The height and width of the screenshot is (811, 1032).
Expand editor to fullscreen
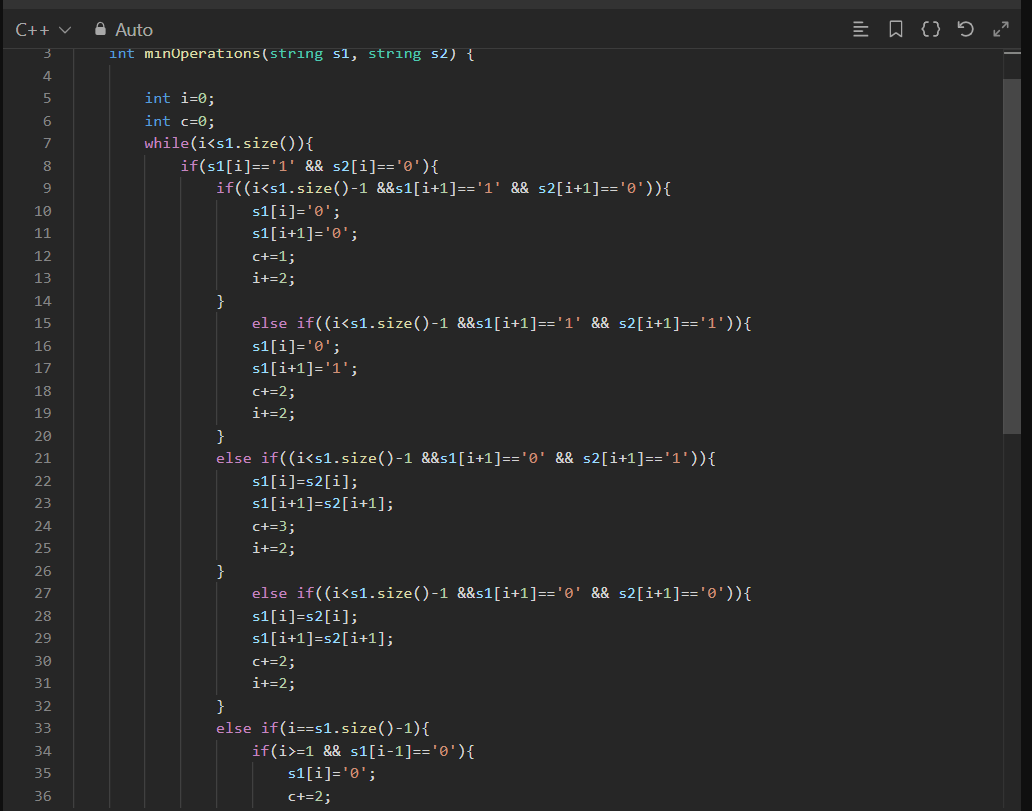pyautogui.click(x=1000, y=29)
